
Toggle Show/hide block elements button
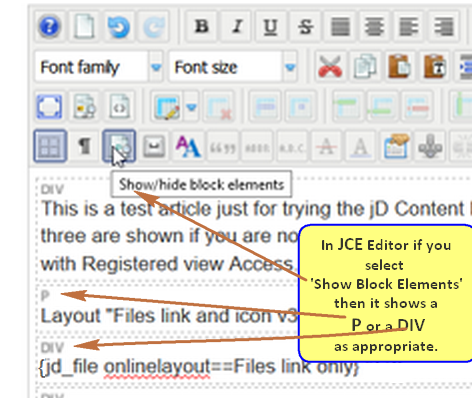119,146
